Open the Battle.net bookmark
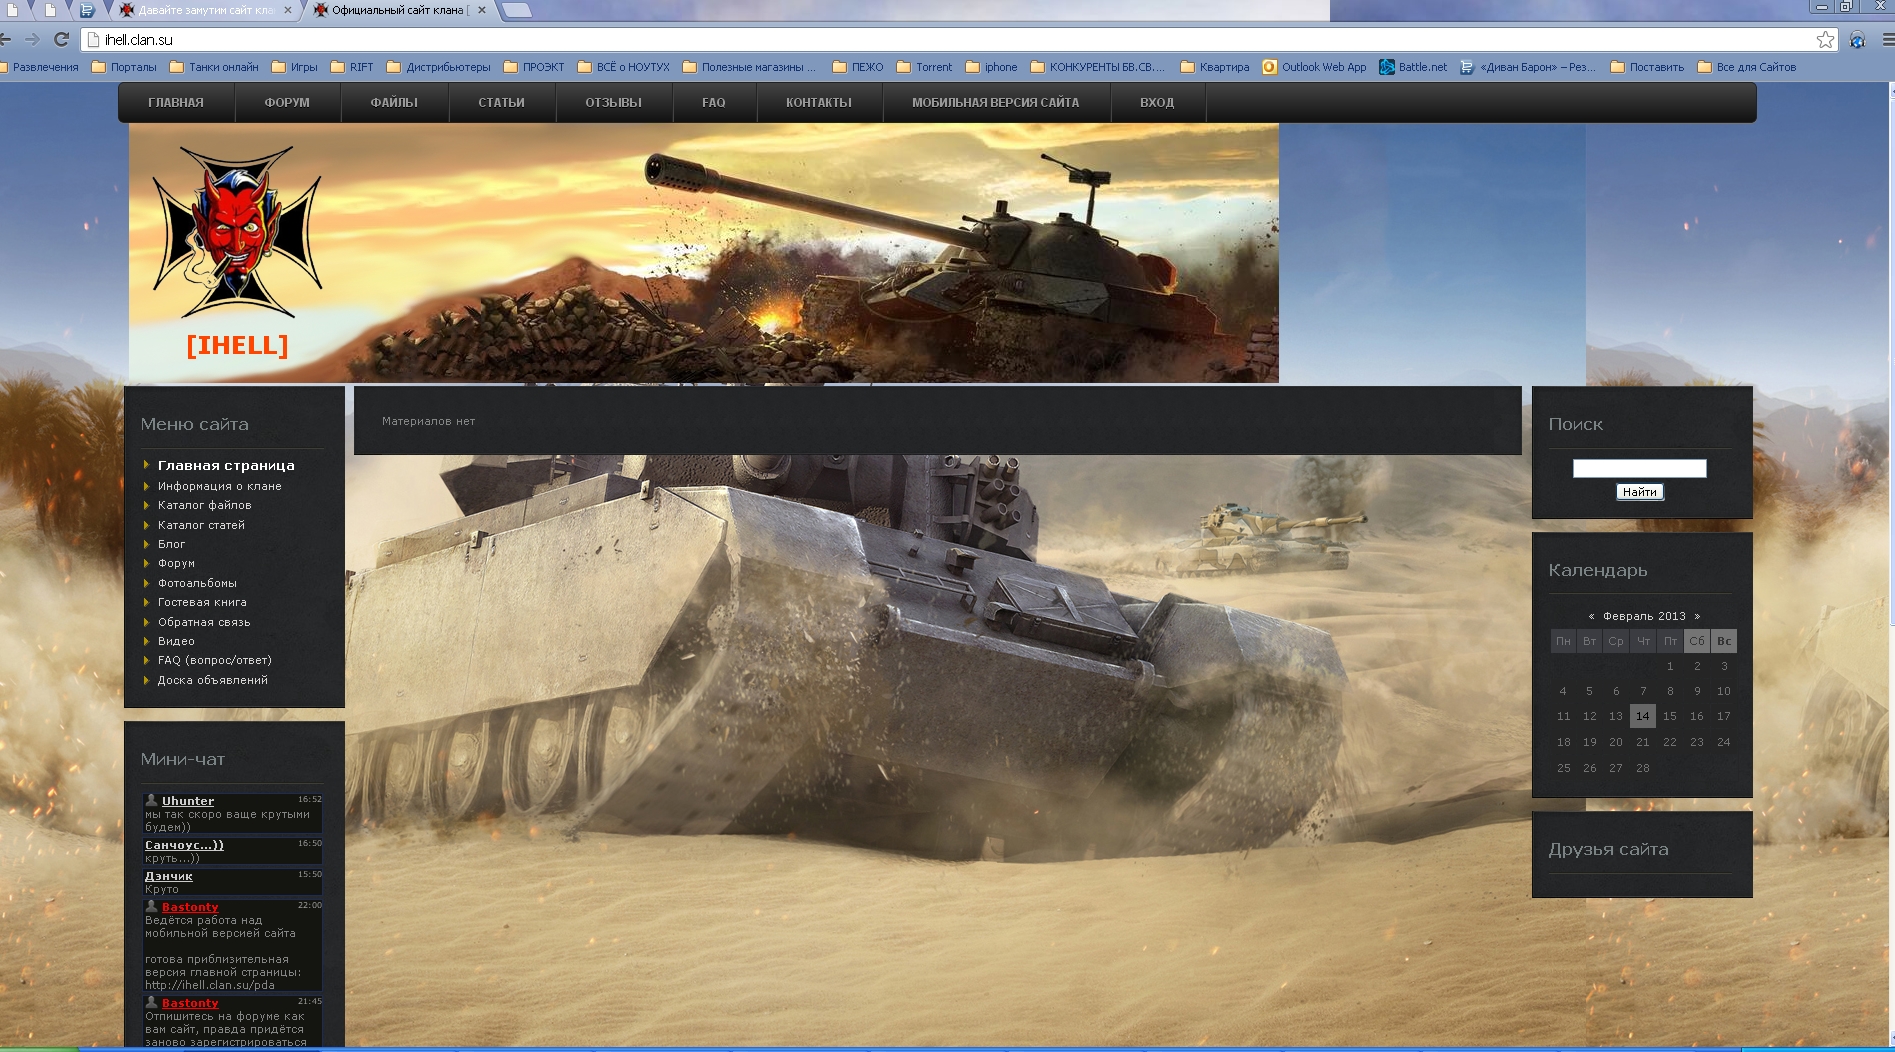1895x1052 pixels. tap(1413, 67)
